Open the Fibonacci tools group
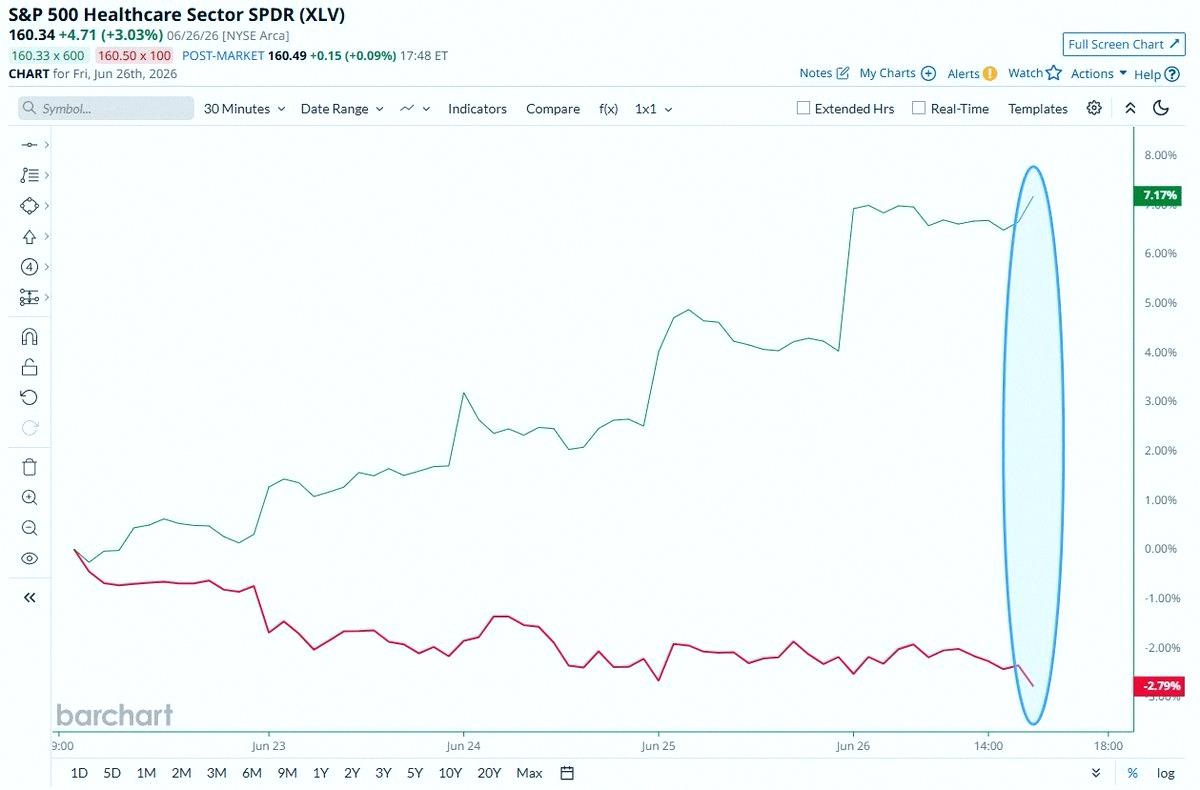The width and height of the screenshot is (1200, 790). [x=29, y=175]
